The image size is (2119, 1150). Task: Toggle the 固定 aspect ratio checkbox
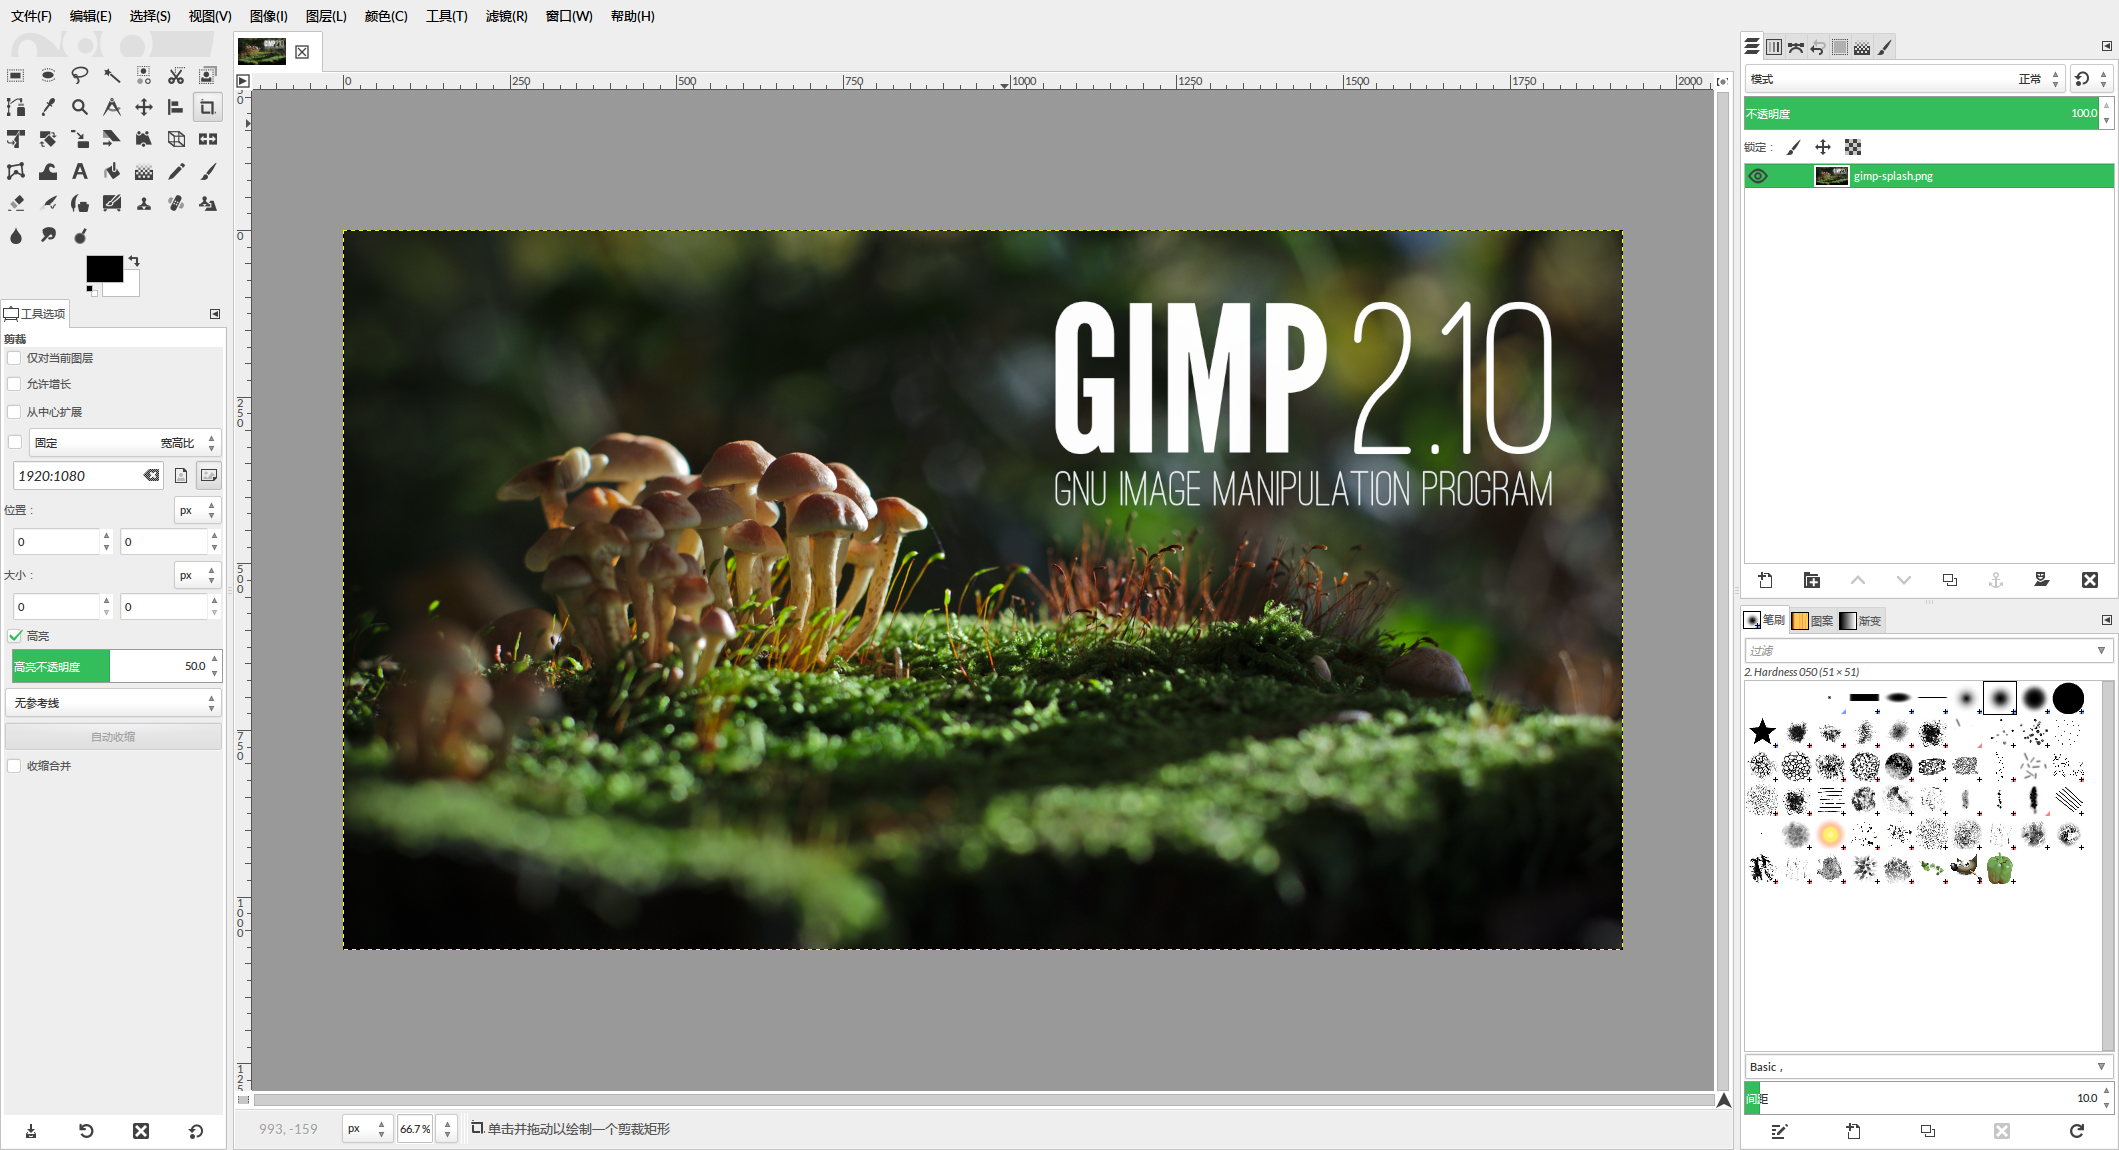14,442
